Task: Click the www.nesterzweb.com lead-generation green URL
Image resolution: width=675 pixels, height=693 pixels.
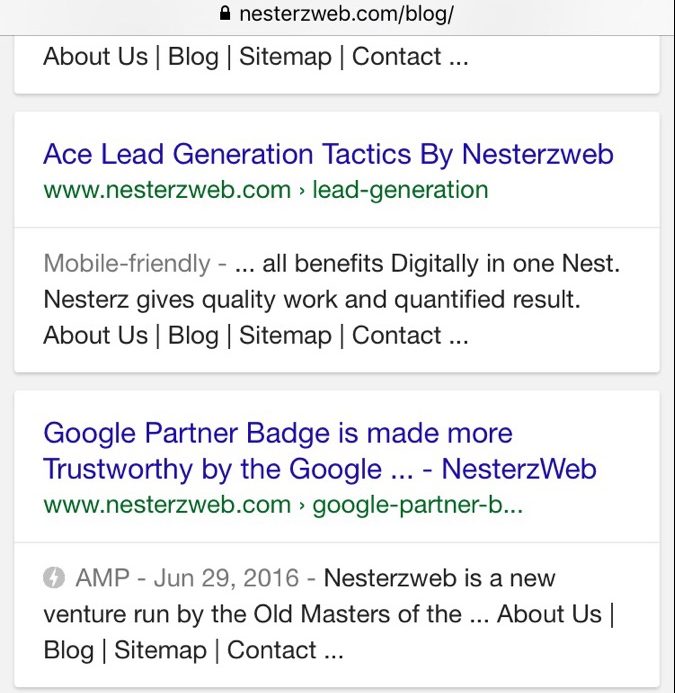Action: [x=266, y=190]
